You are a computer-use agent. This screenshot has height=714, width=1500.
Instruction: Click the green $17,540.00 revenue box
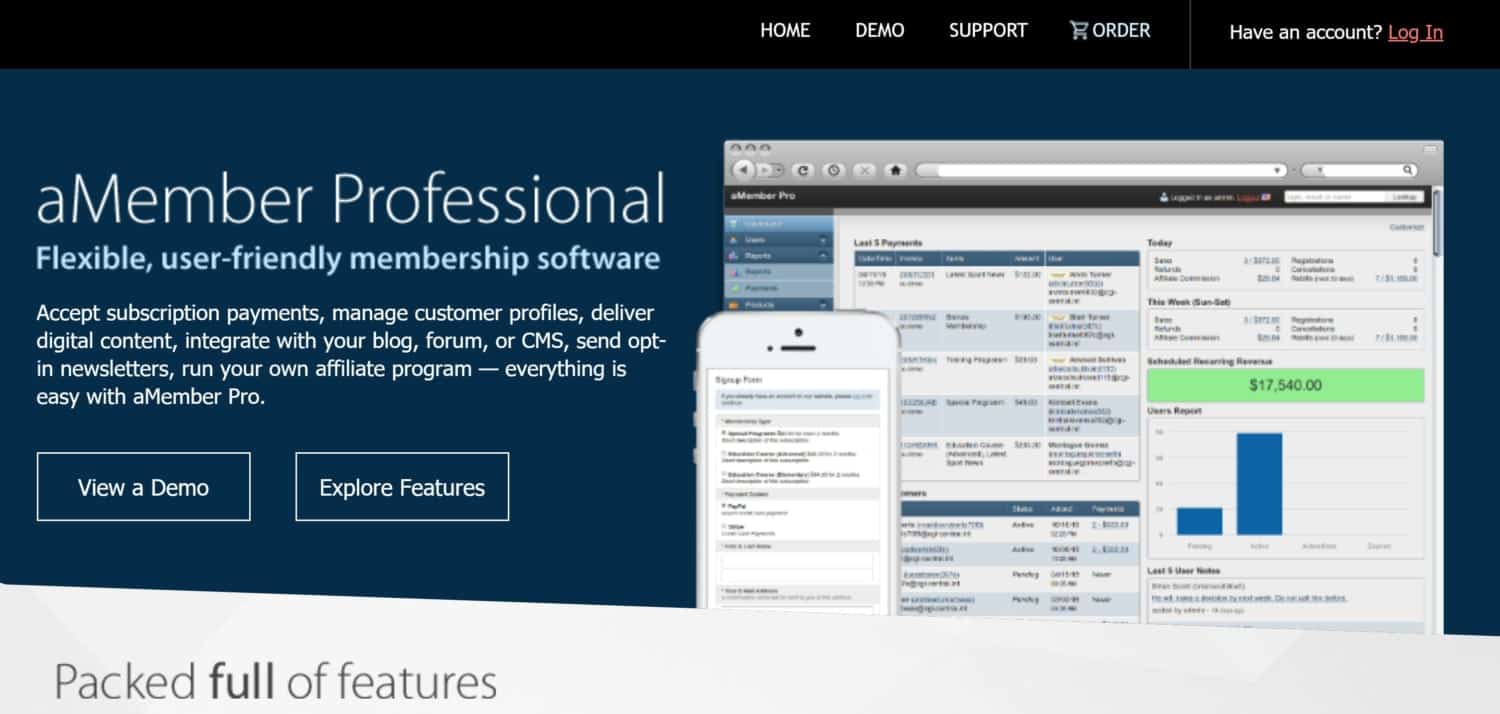pos(1285,385)
